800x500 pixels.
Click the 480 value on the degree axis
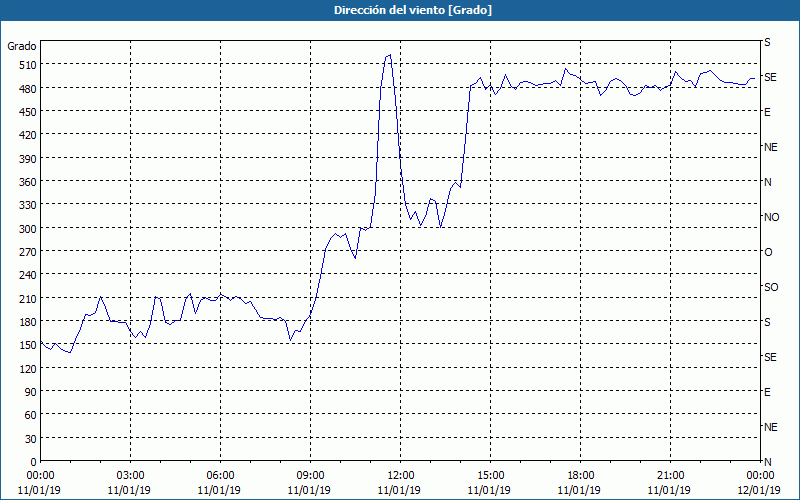pos(28,89)
